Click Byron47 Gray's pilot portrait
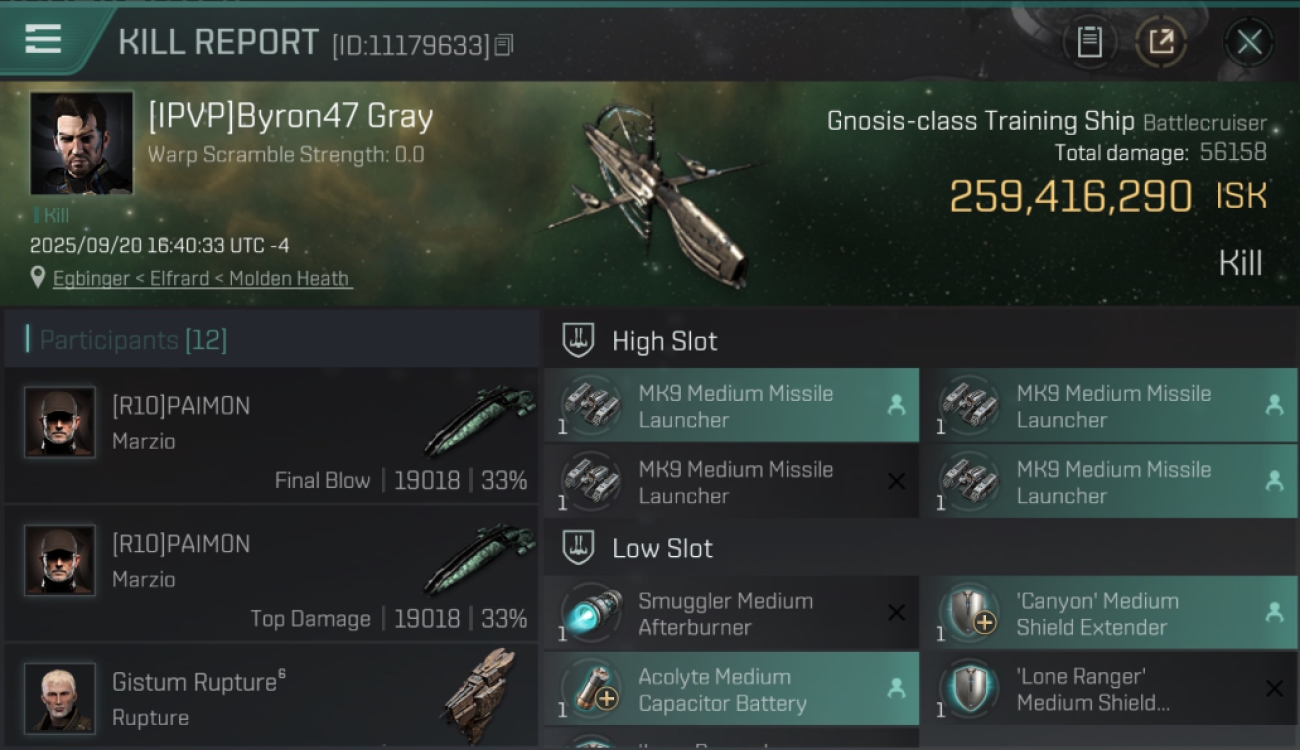 coord(81,143)
